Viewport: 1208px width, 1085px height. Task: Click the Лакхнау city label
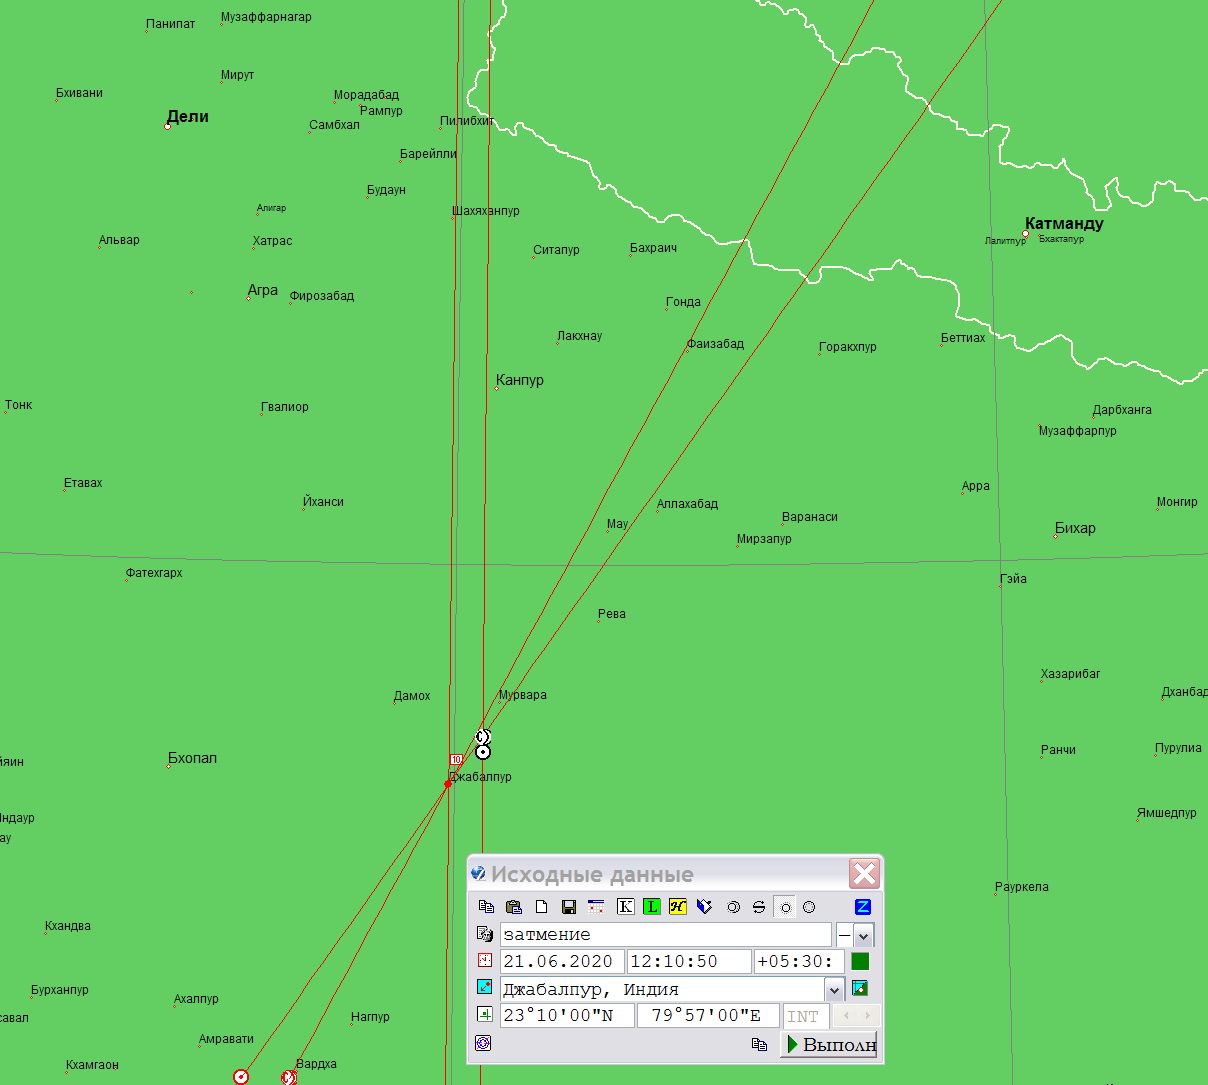pyautogui.click(x=580, y=336)
